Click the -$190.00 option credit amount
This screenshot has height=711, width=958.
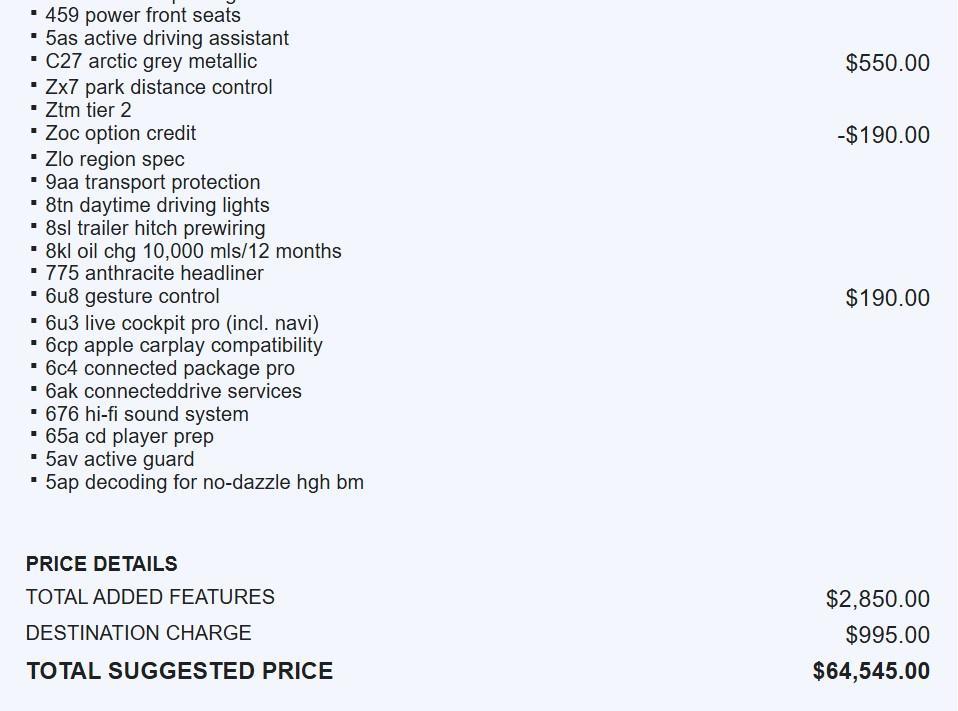coord(883,135)
